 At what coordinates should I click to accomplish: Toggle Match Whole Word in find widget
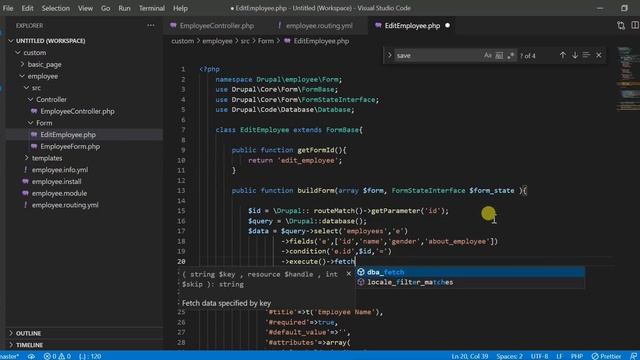point(499,56)
